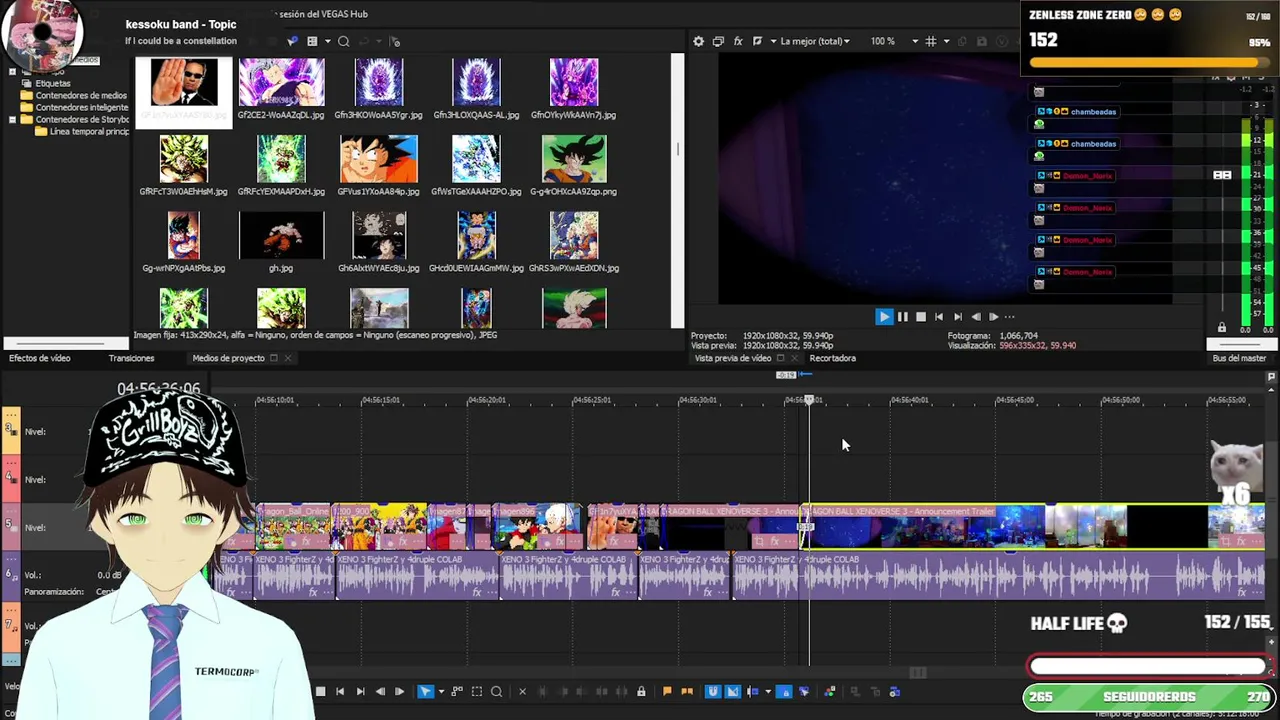Insert region using double orange marker icon

686,691
